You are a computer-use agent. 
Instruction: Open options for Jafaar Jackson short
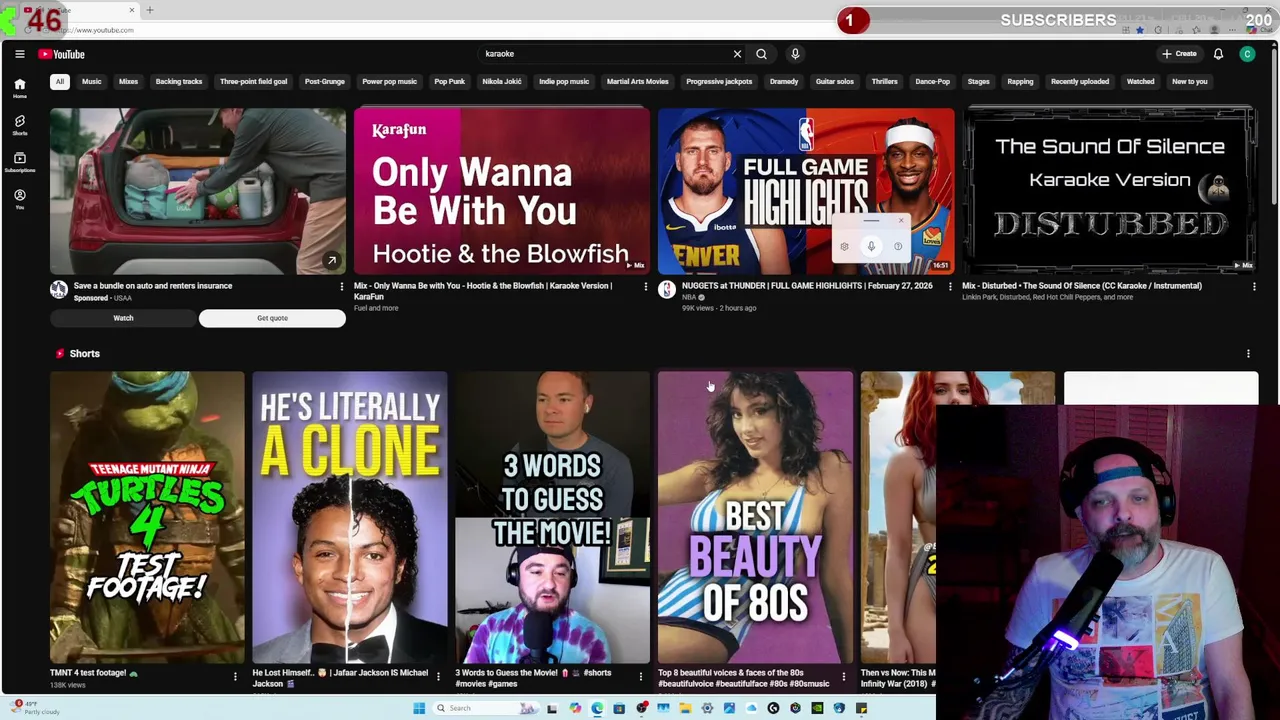tap(438, 677)
